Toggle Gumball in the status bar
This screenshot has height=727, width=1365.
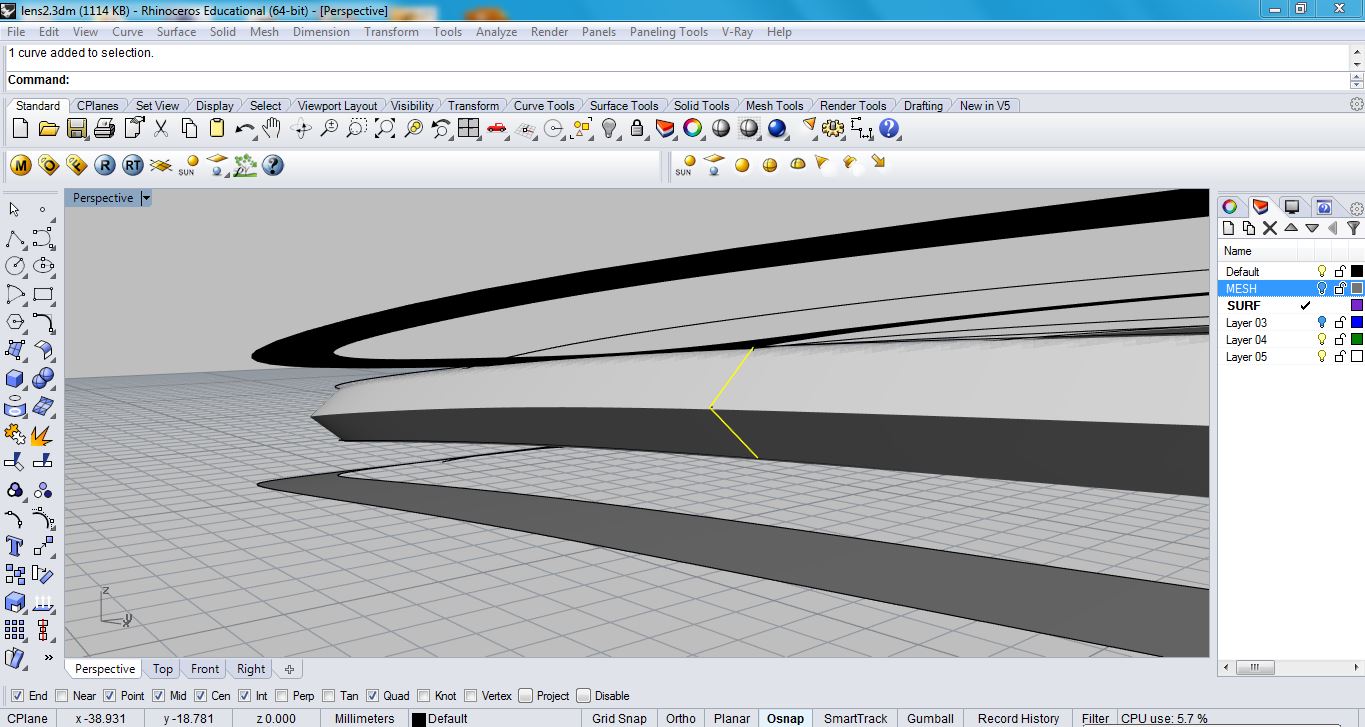930,718
